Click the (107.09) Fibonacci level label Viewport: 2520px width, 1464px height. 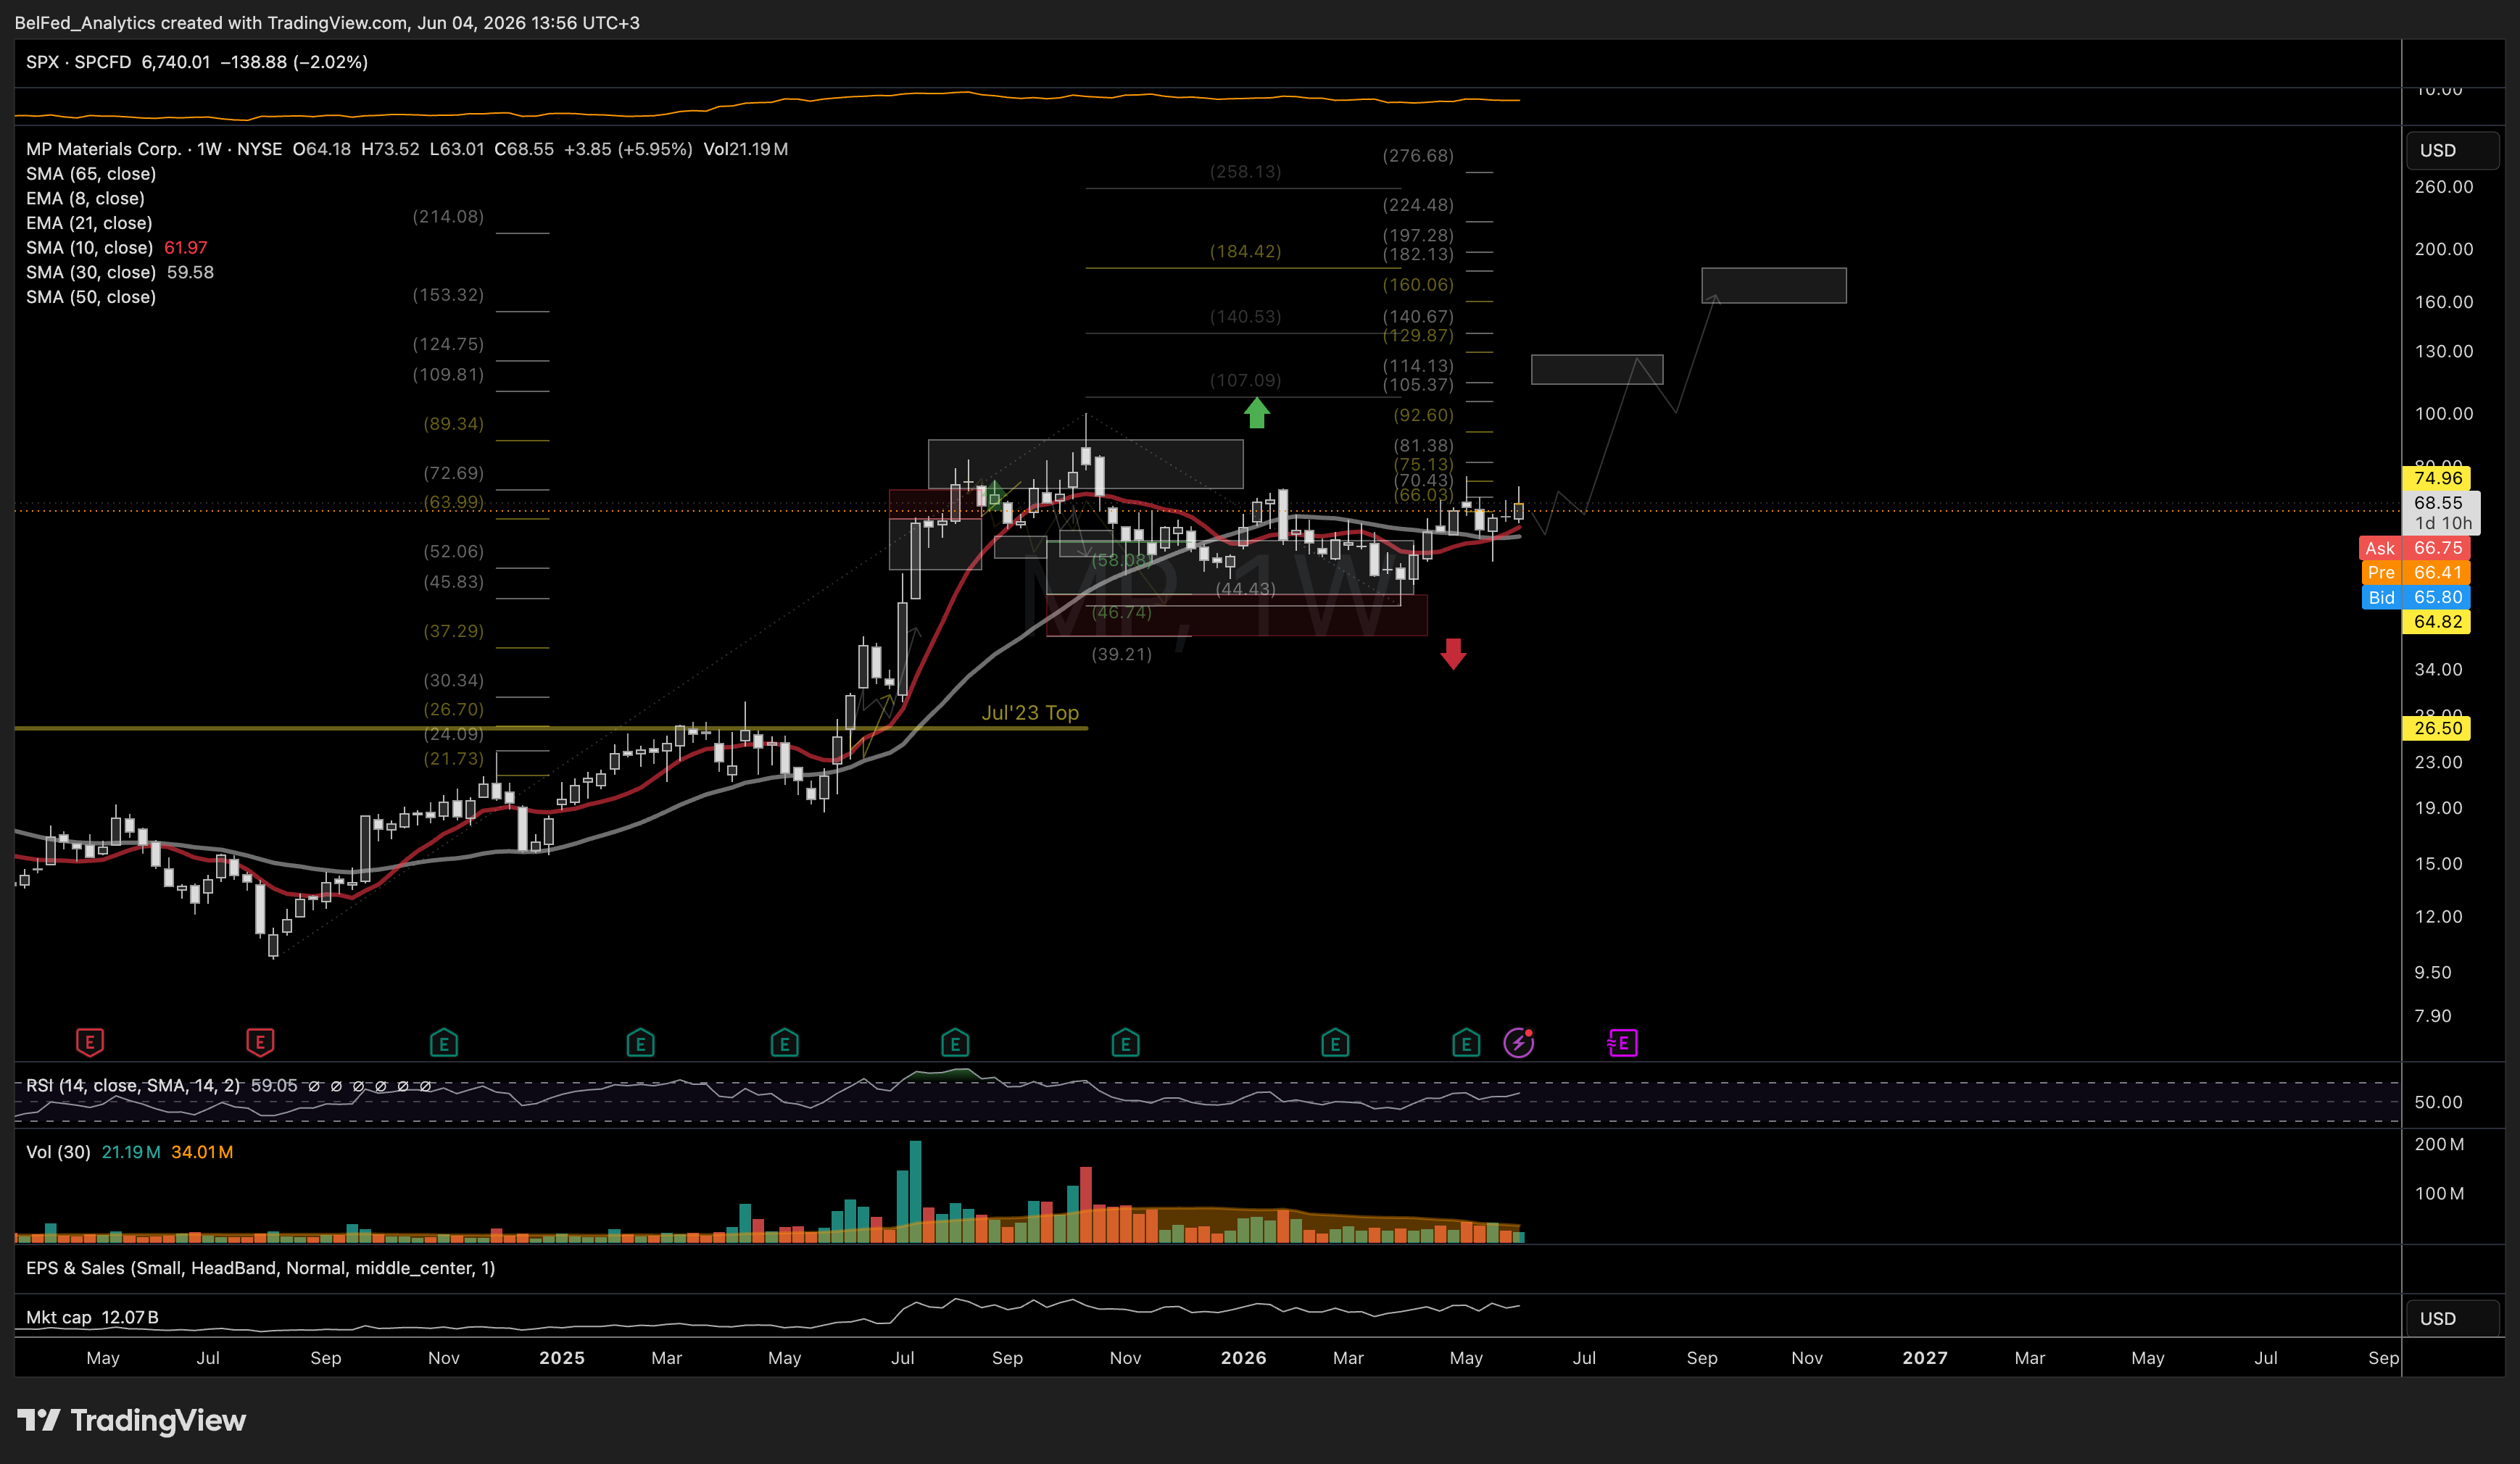click(x=1245, y=380)
